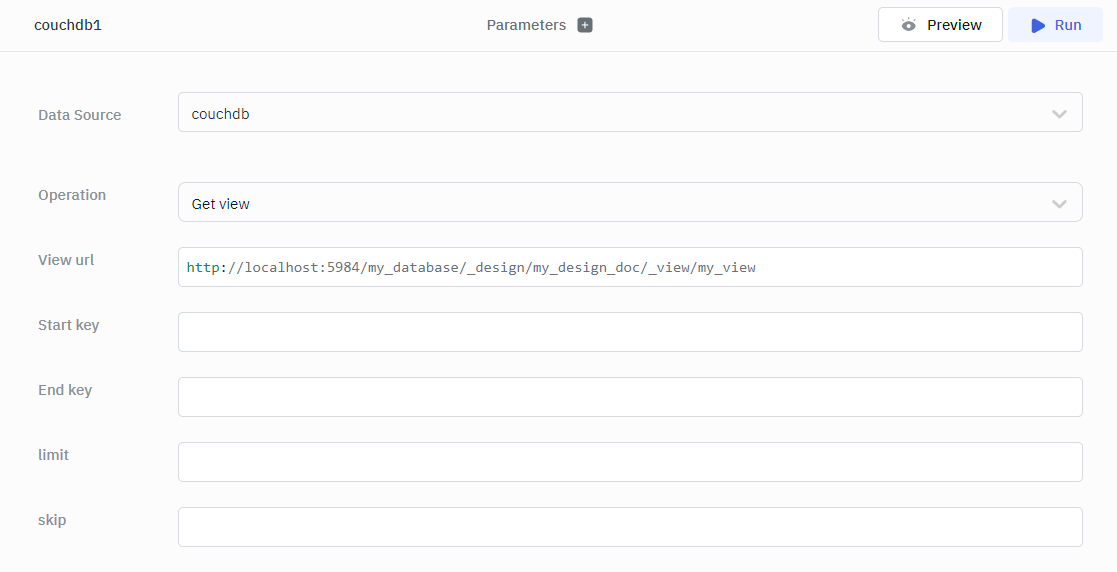Click the couchdb1 query name
Image resolution: width=1117 pixels, height=572 pixels.
(68, 25)
